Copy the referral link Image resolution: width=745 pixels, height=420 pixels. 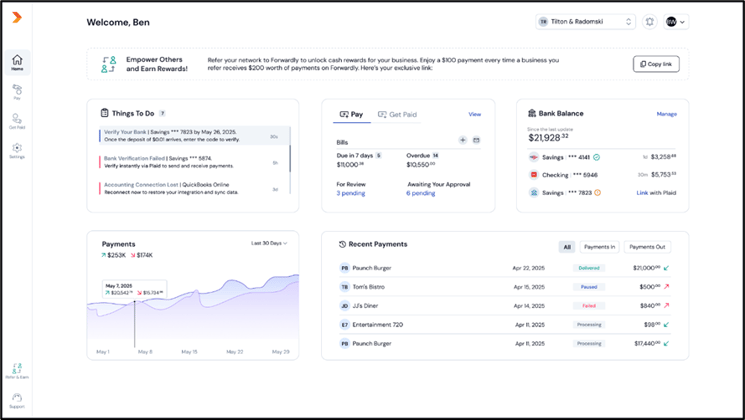pos(656,64)
